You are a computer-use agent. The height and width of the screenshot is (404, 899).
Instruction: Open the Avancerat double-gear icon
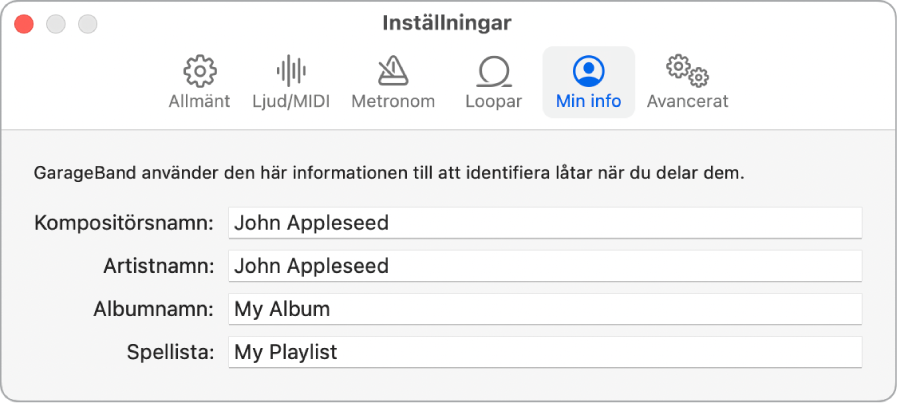coord(687,71)
